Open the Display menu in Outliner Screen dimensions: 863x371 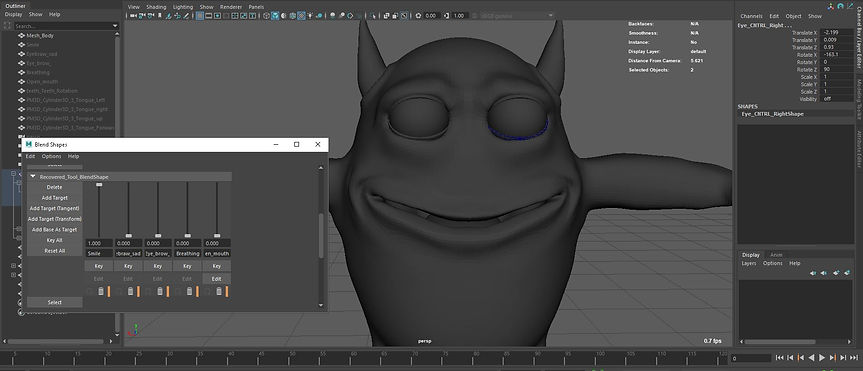[13, 14]
